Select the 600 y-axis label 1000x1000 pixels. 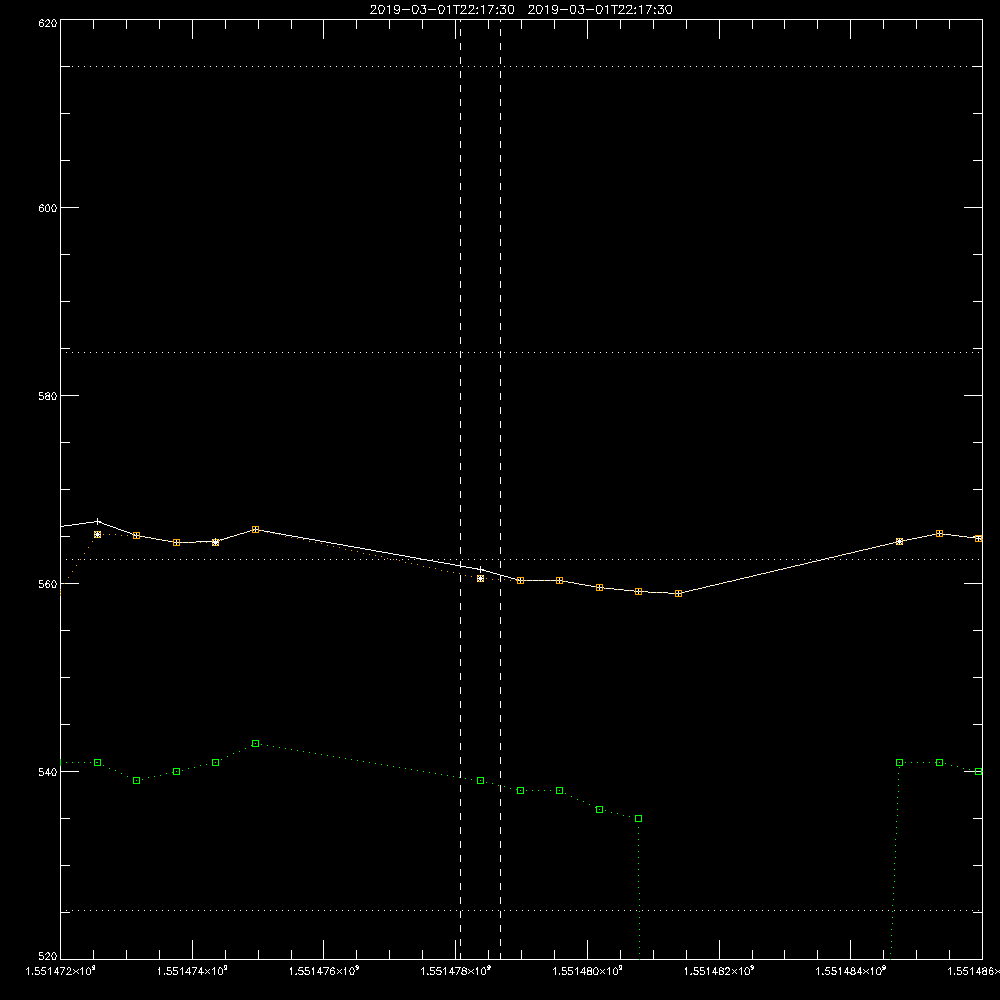point(48,208)
